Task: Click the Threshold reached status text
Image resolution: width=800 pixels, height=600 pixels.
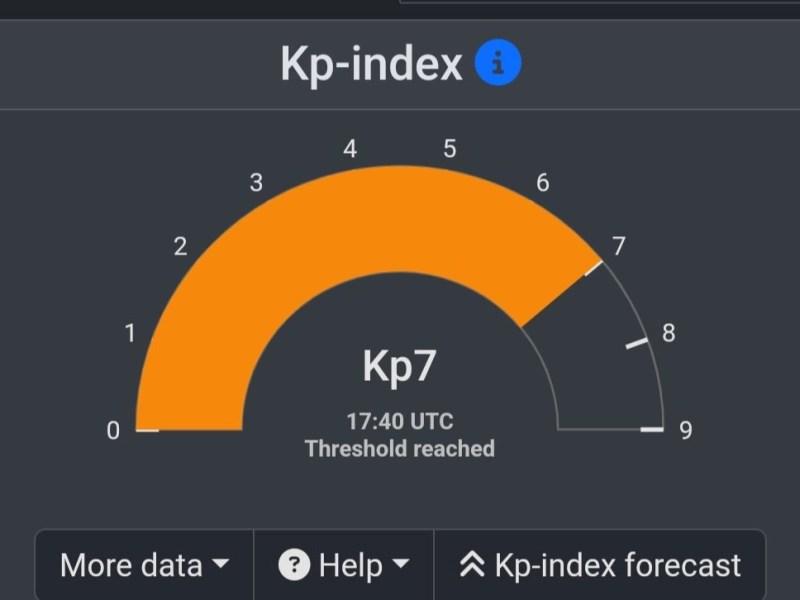Action: tap(399, 448)
